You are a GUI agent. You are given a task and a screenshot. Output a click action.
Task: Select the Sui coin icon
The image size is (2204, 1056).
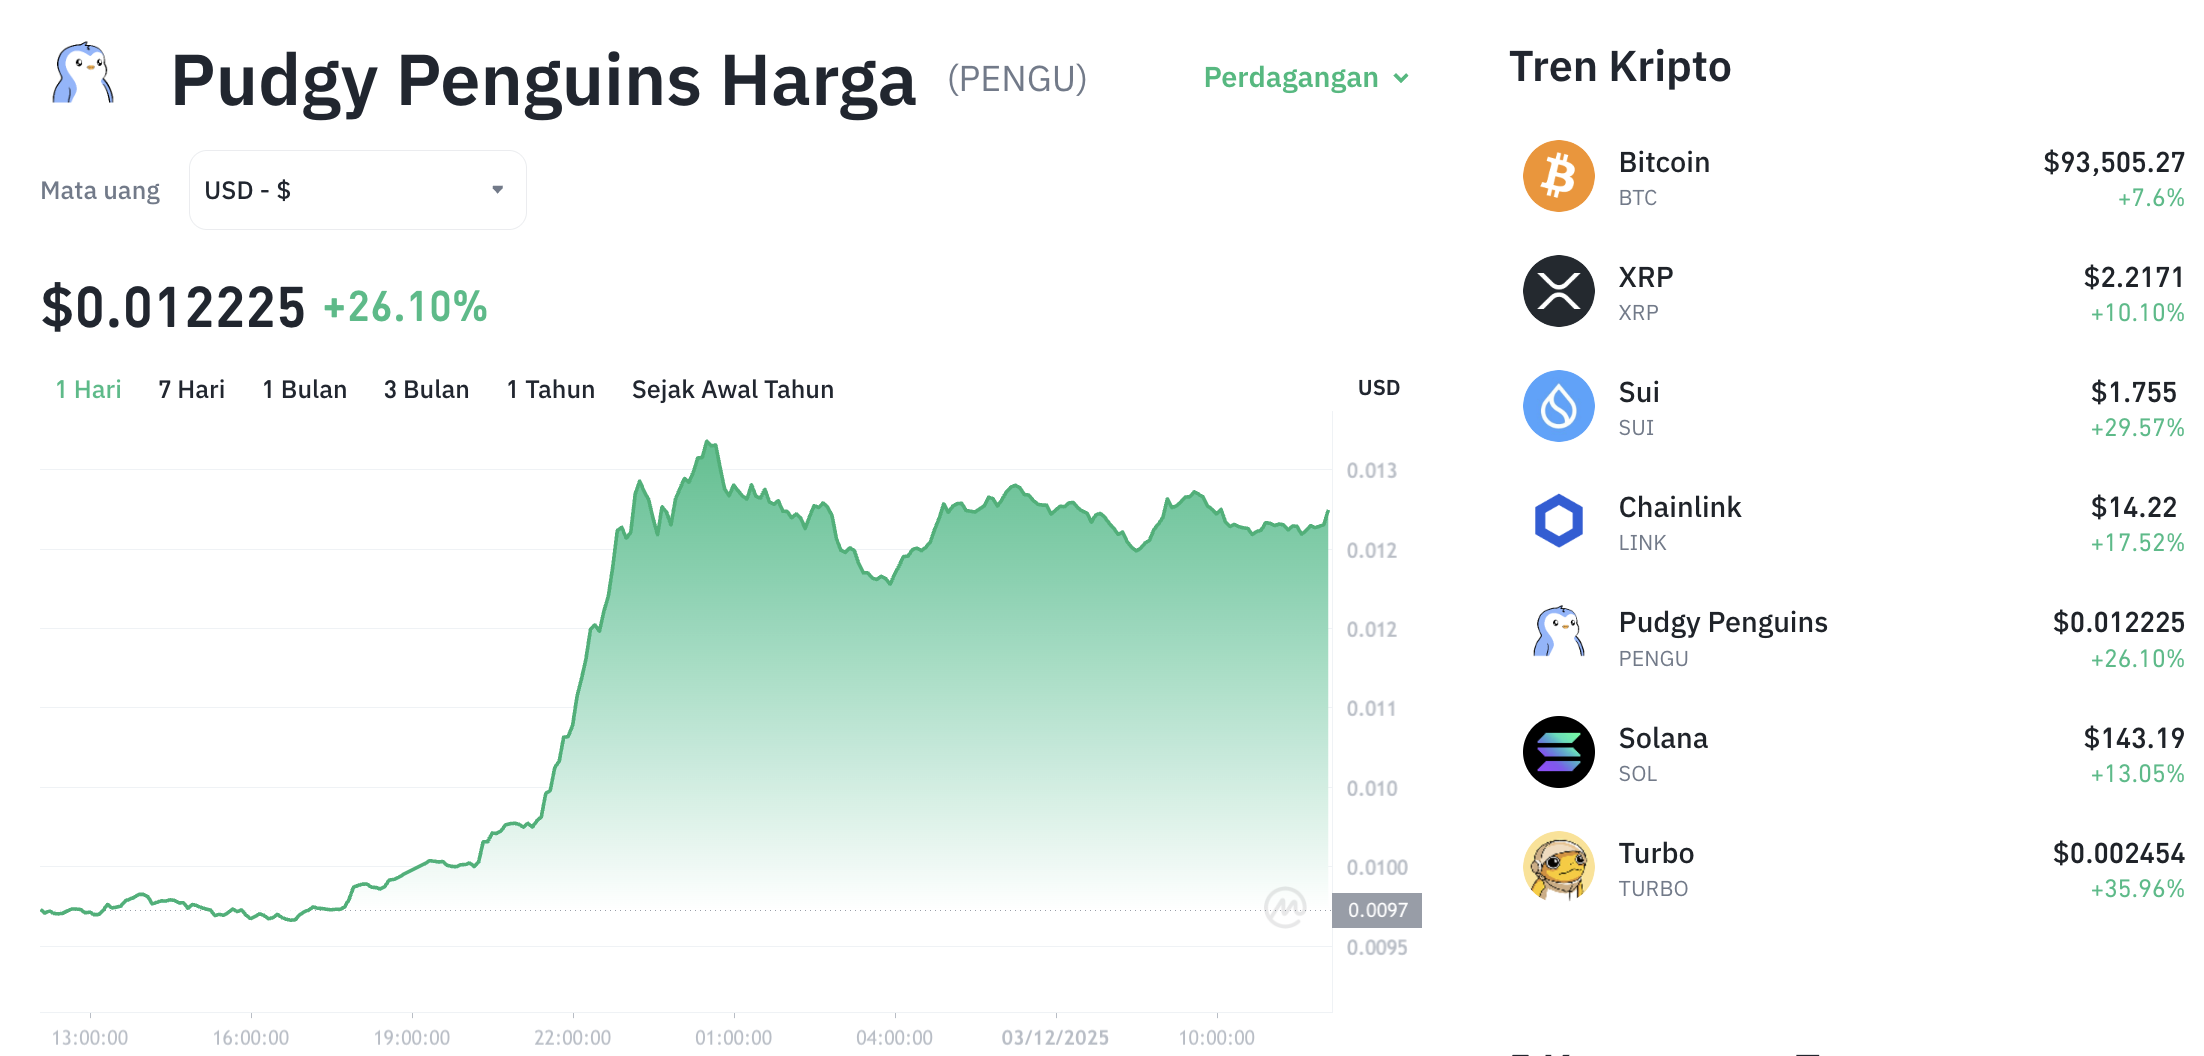(1557, 406)
